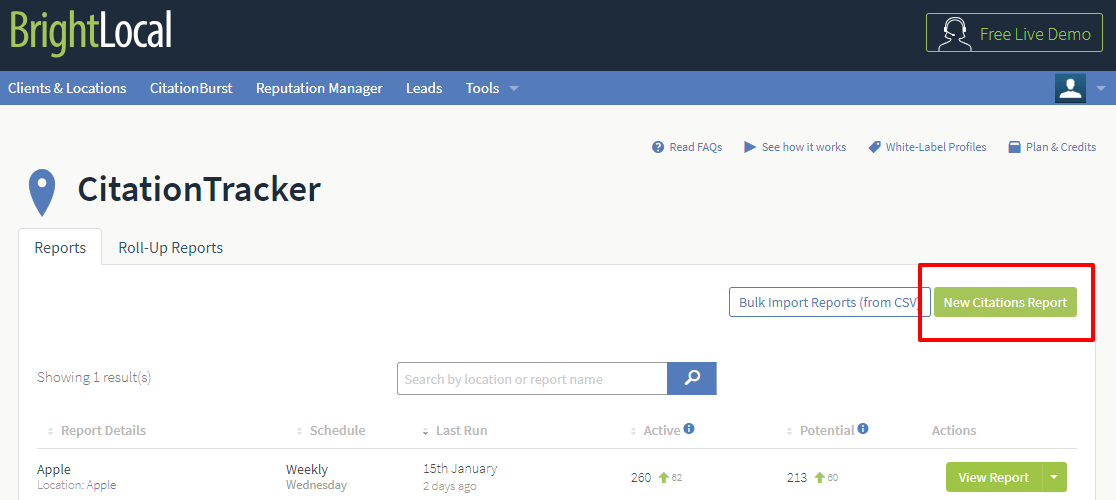
Task: Expand the Tools menu dropdown arrow
Action: [x=514, y=89]
